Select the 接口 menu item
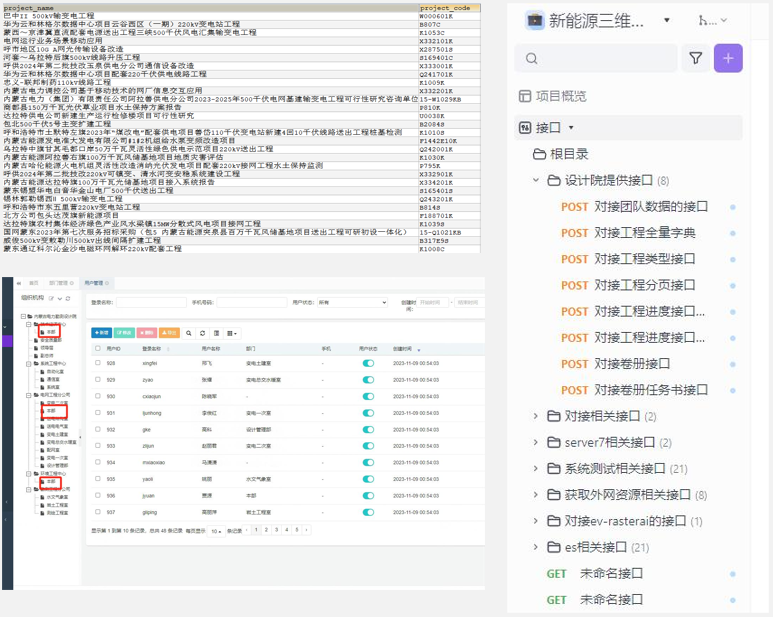This screenshot has width=773, height=617. [548, 128]
